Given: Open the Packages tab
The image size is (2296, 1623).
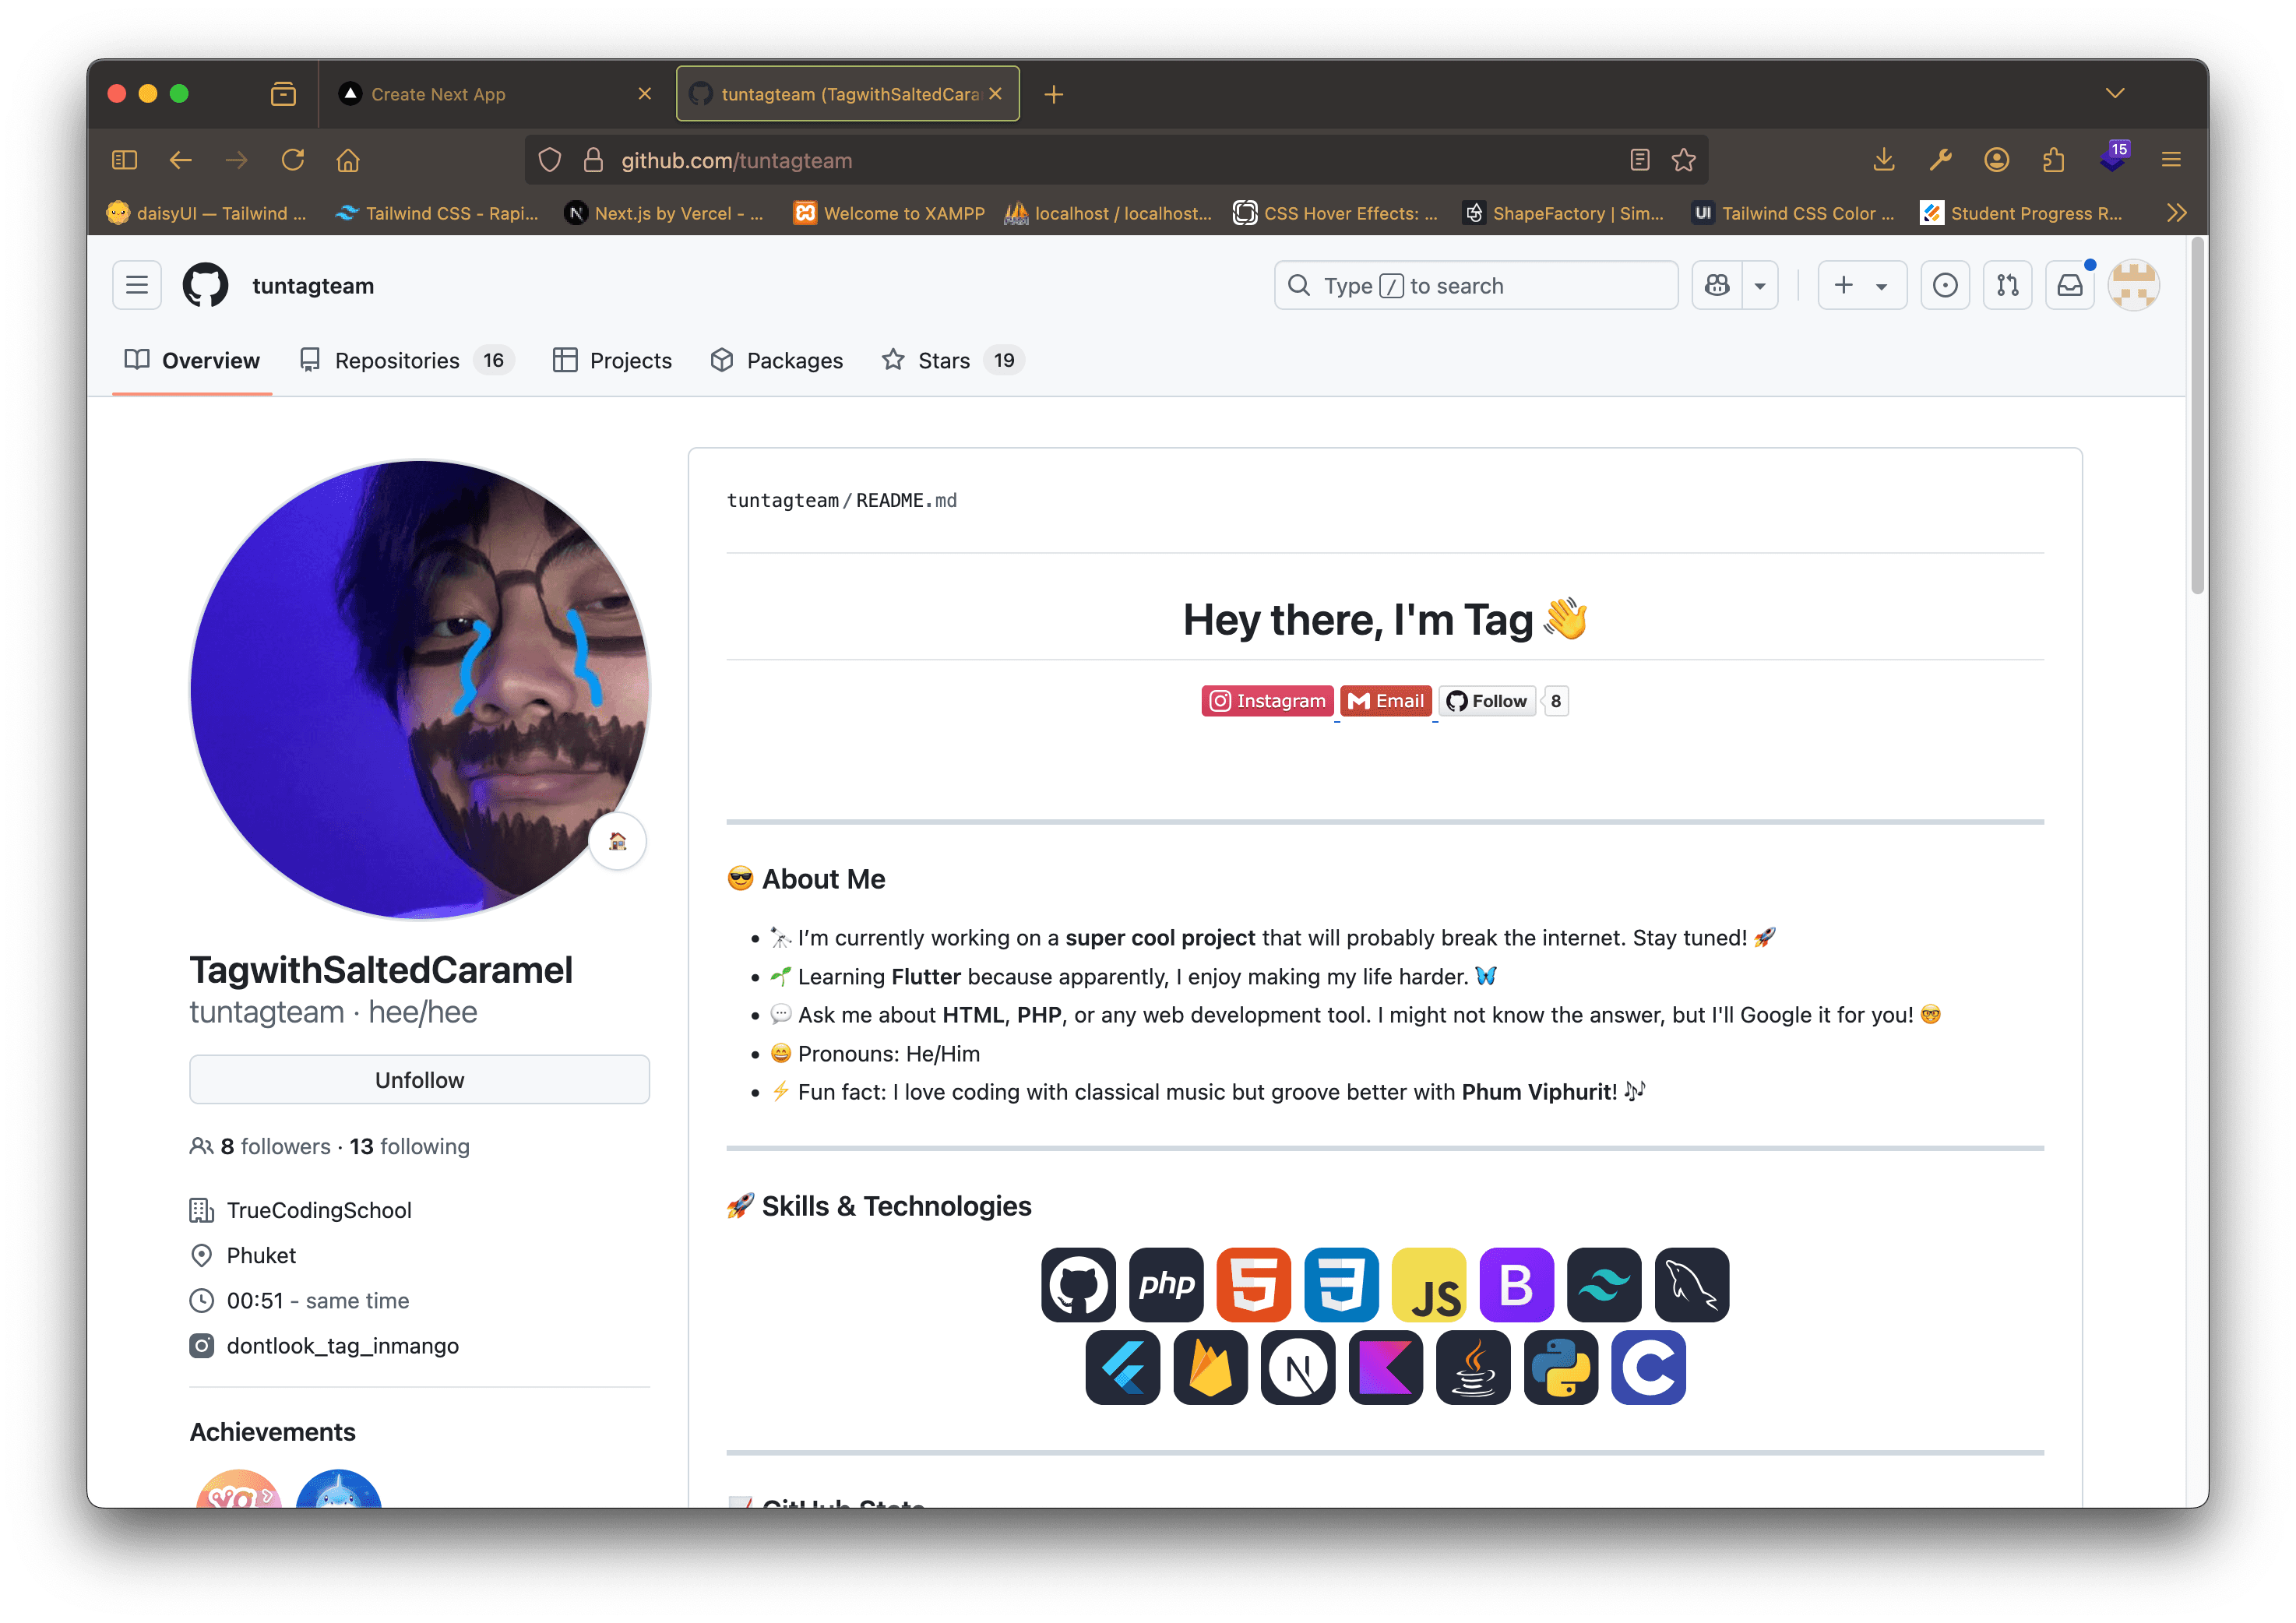Looking at the screenshot, I should (777, 361).
